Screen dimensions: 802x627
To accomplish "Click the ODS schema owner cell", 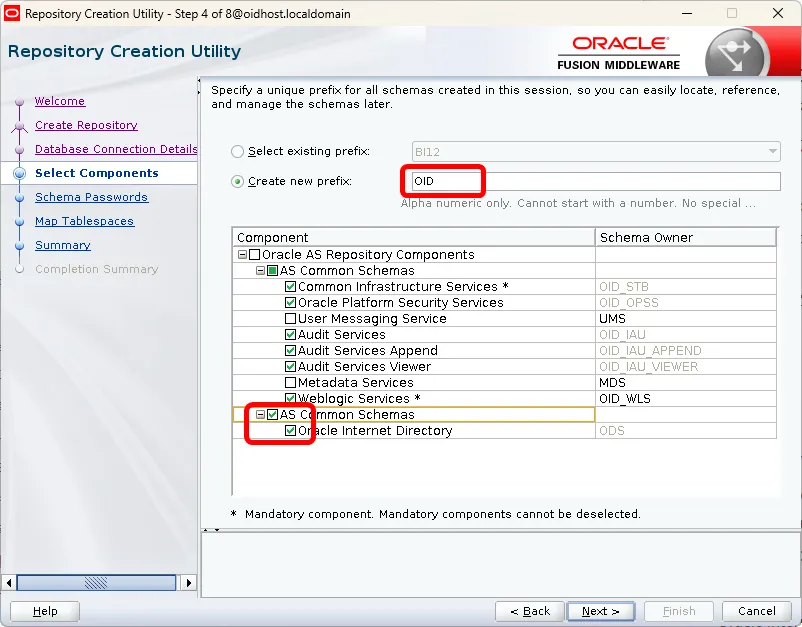I will [686, 431].
